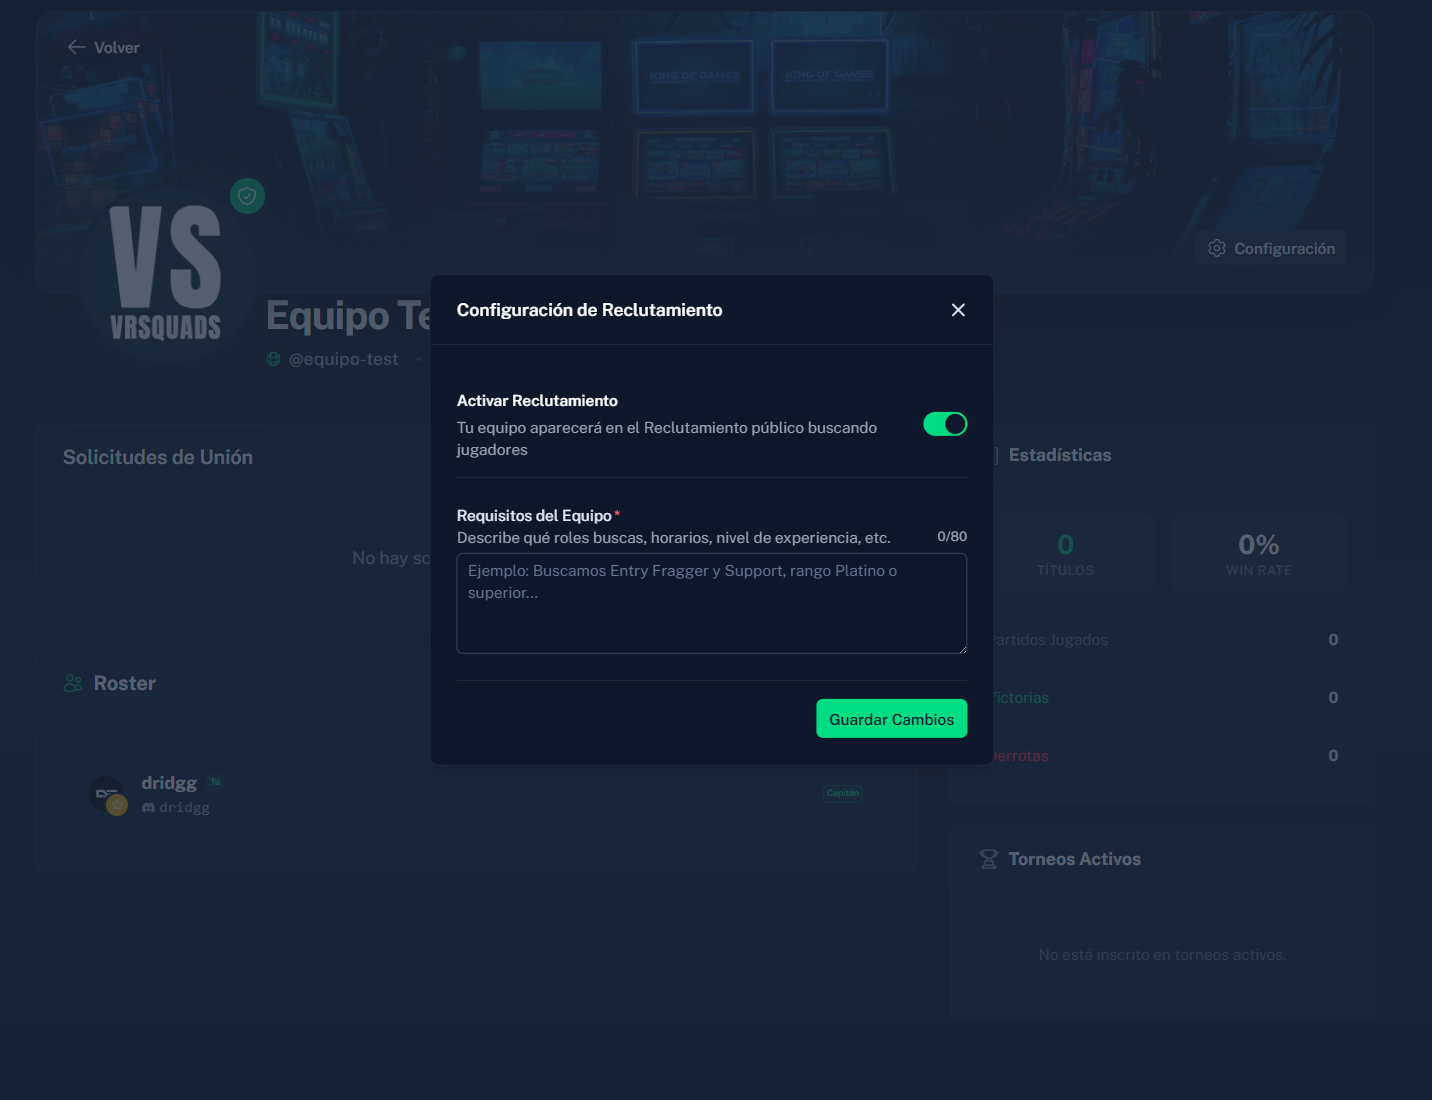Click the resize handle of the requirements textarea
Image resolution: width=1432 pixels, height=1100 pixels.
coord(962,649)
